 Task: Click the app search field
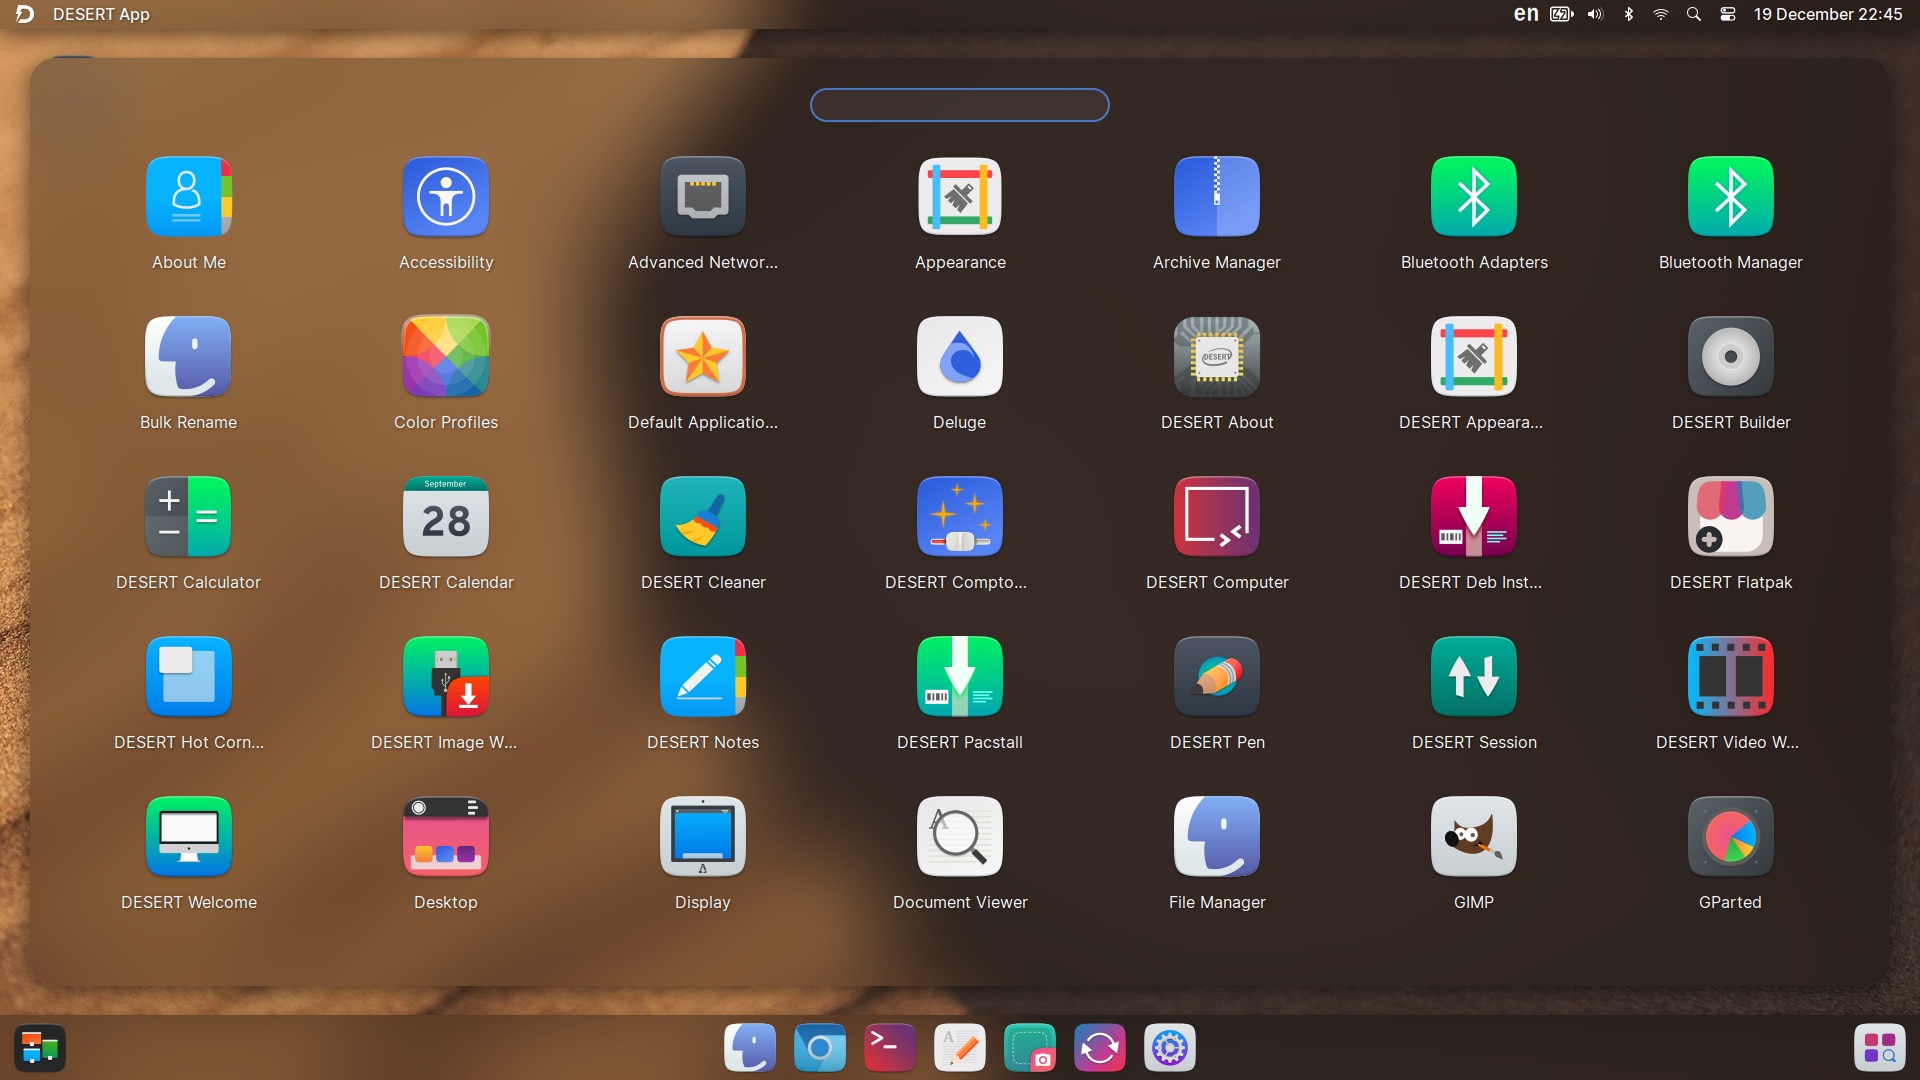959,105
